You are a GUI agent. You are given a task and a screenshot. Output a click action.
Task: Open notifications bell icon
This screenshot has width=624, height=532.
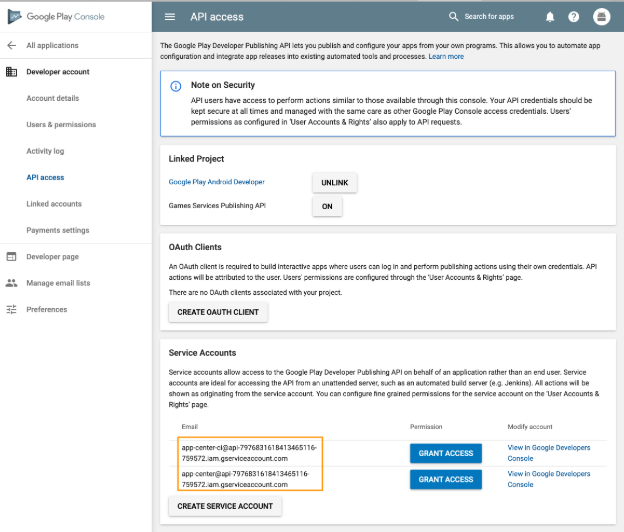550,17
